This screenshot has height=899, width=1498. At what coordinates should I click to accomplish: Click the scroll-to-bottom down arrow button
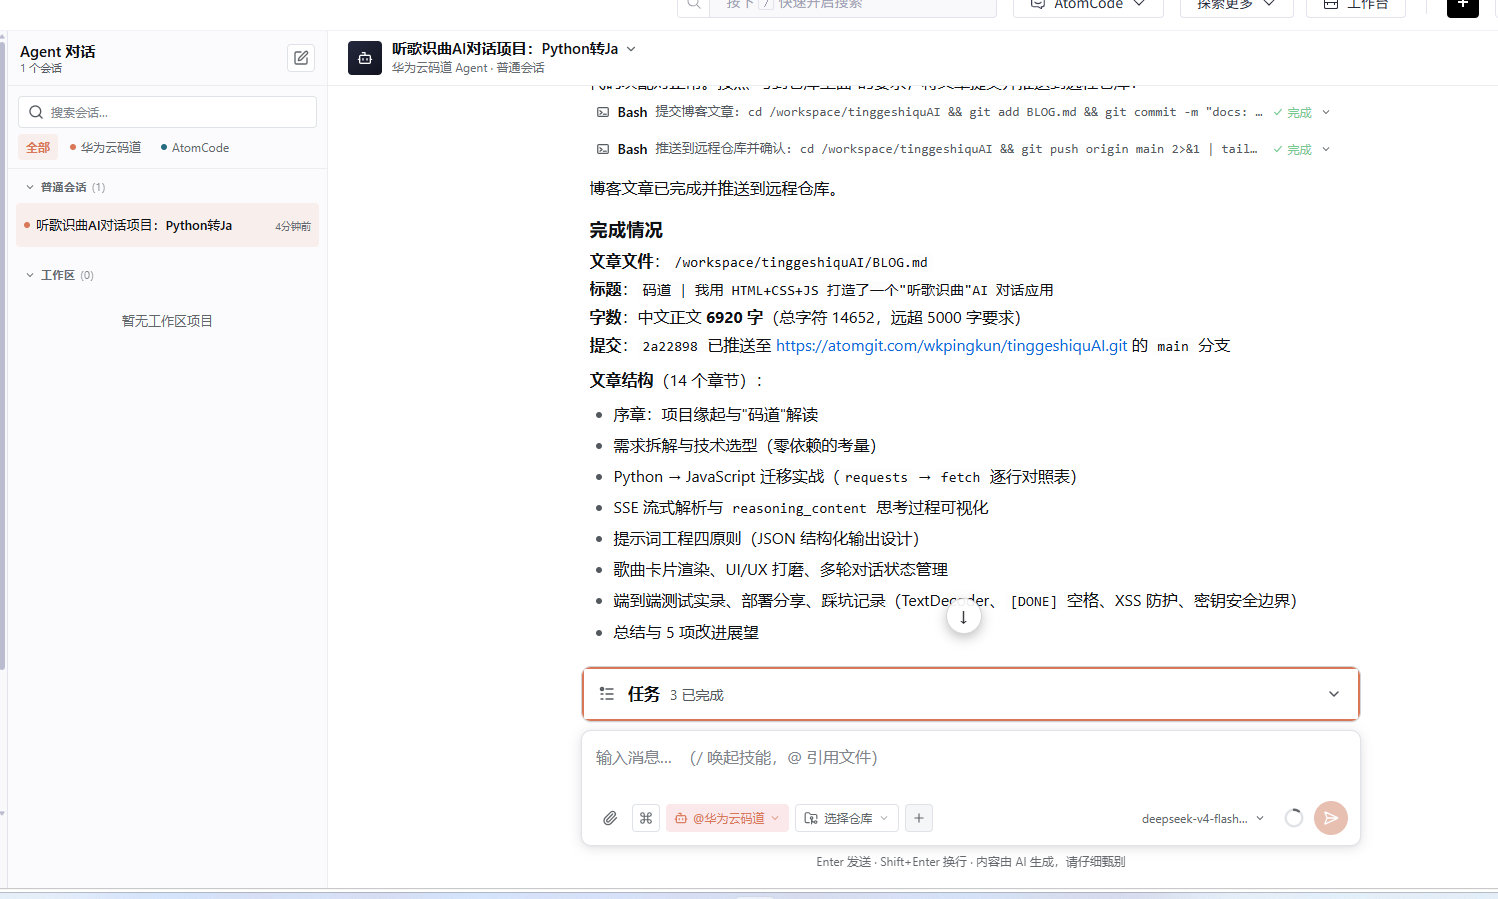point(964,617)
